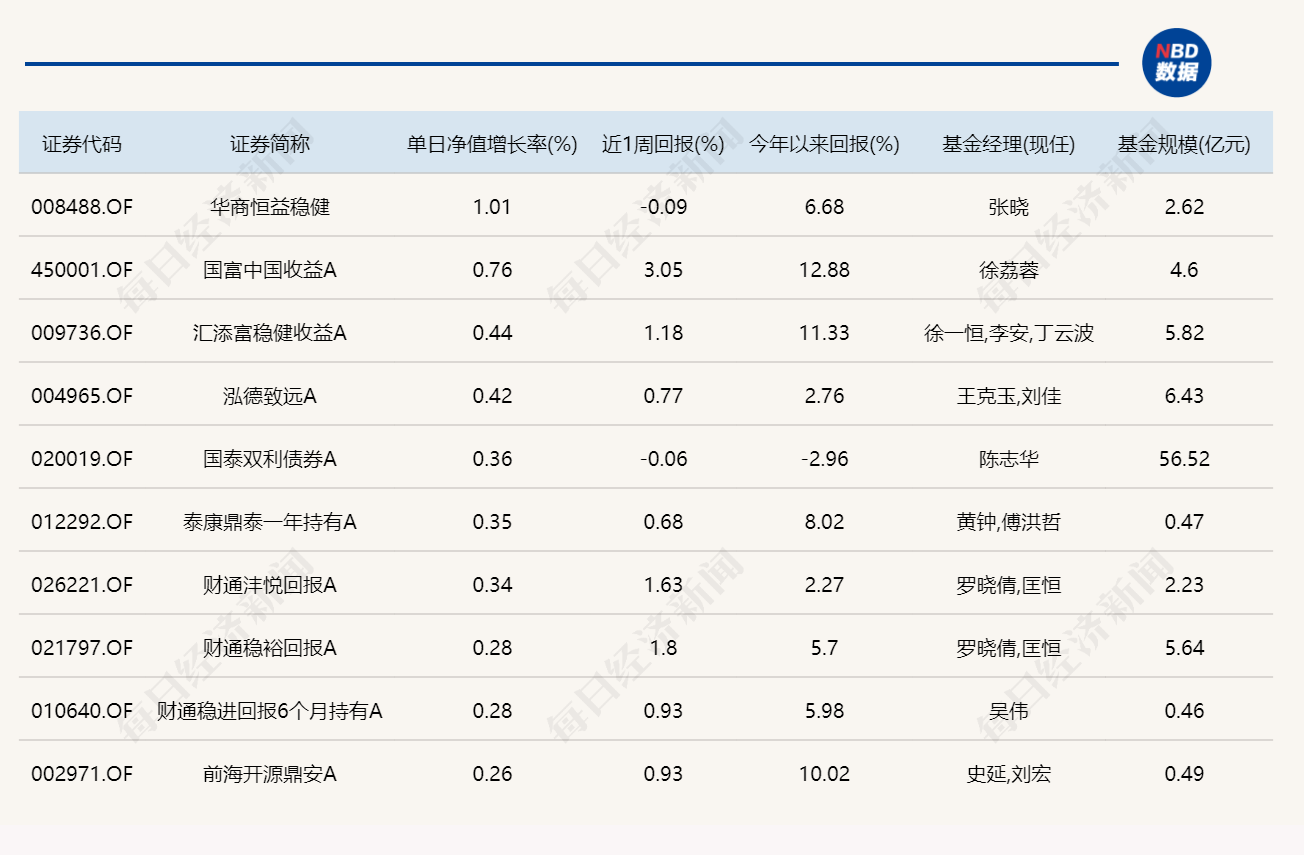Select fund manager 吴伟
Image resolution: width=1304 pixels, height=855 pixels.
coord(1008,711)
